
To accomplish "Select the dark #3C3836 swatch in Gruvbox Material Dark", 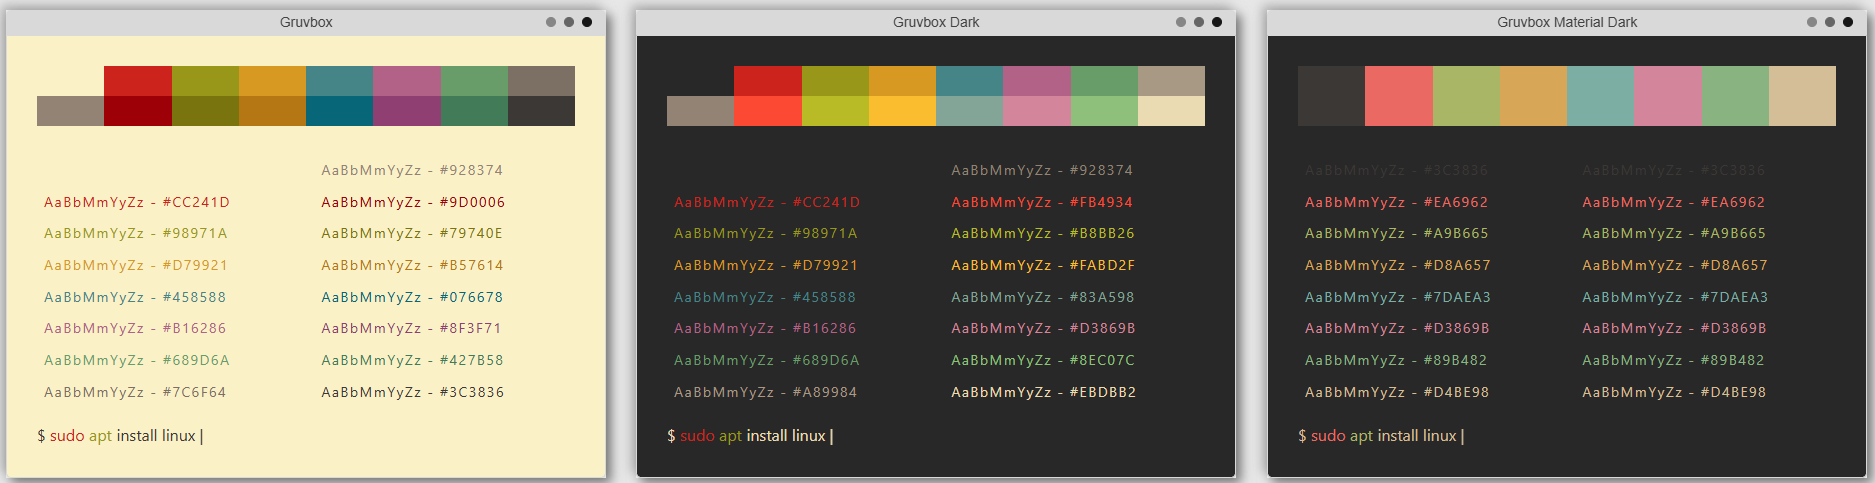I will click(x=1331, y=96).
